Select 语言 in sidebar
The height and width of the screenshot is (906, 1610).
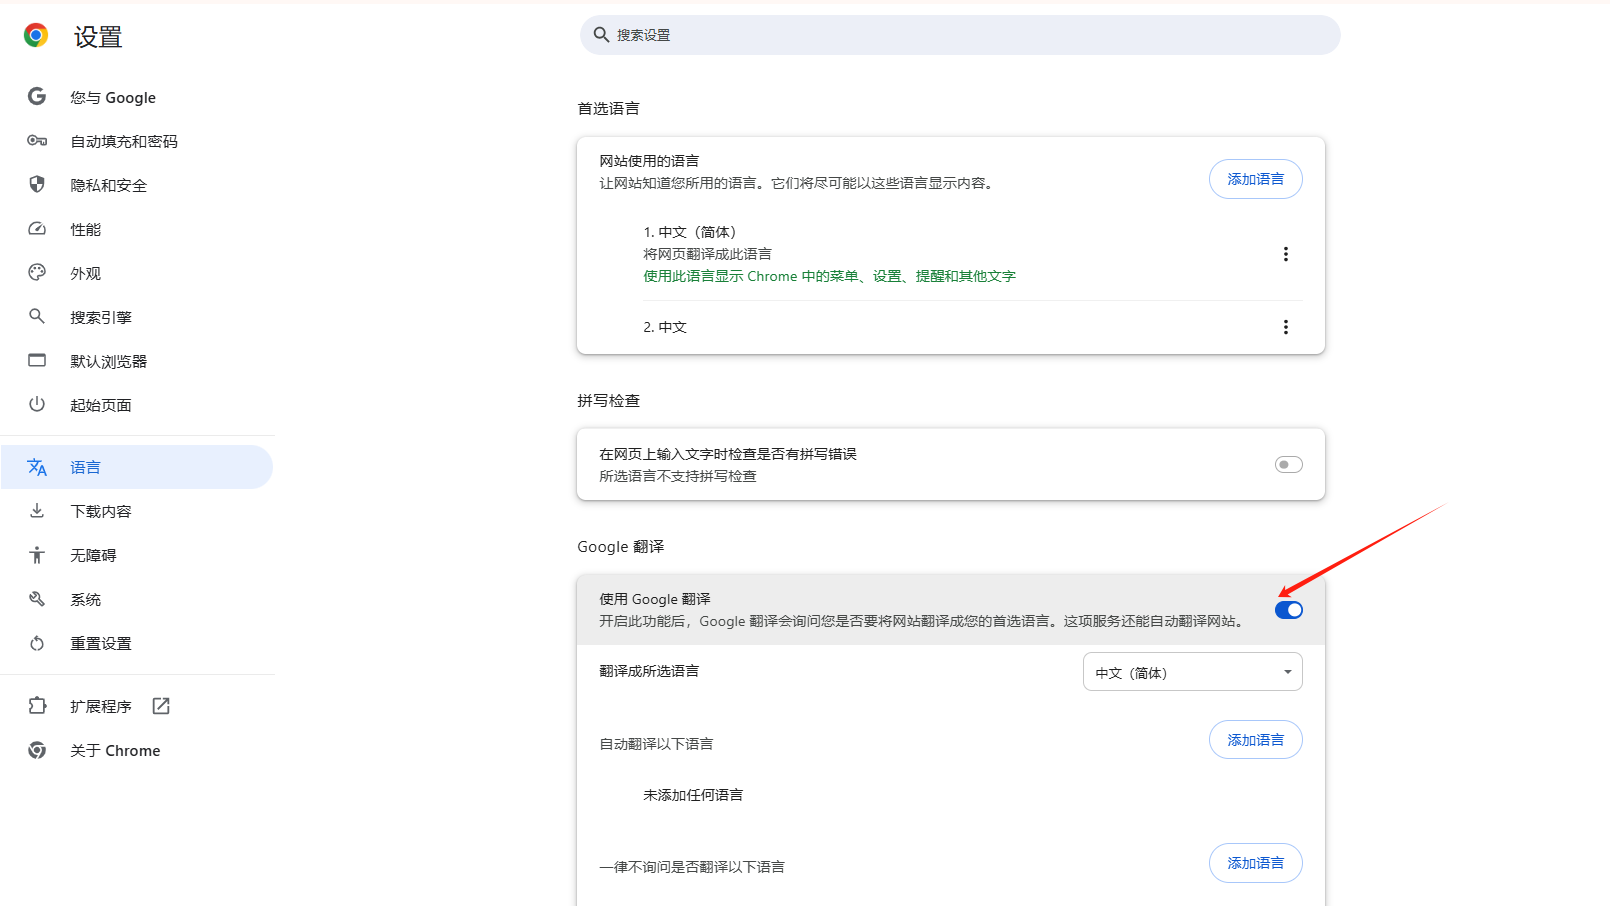pyautogui.click(x=137, y=467)
